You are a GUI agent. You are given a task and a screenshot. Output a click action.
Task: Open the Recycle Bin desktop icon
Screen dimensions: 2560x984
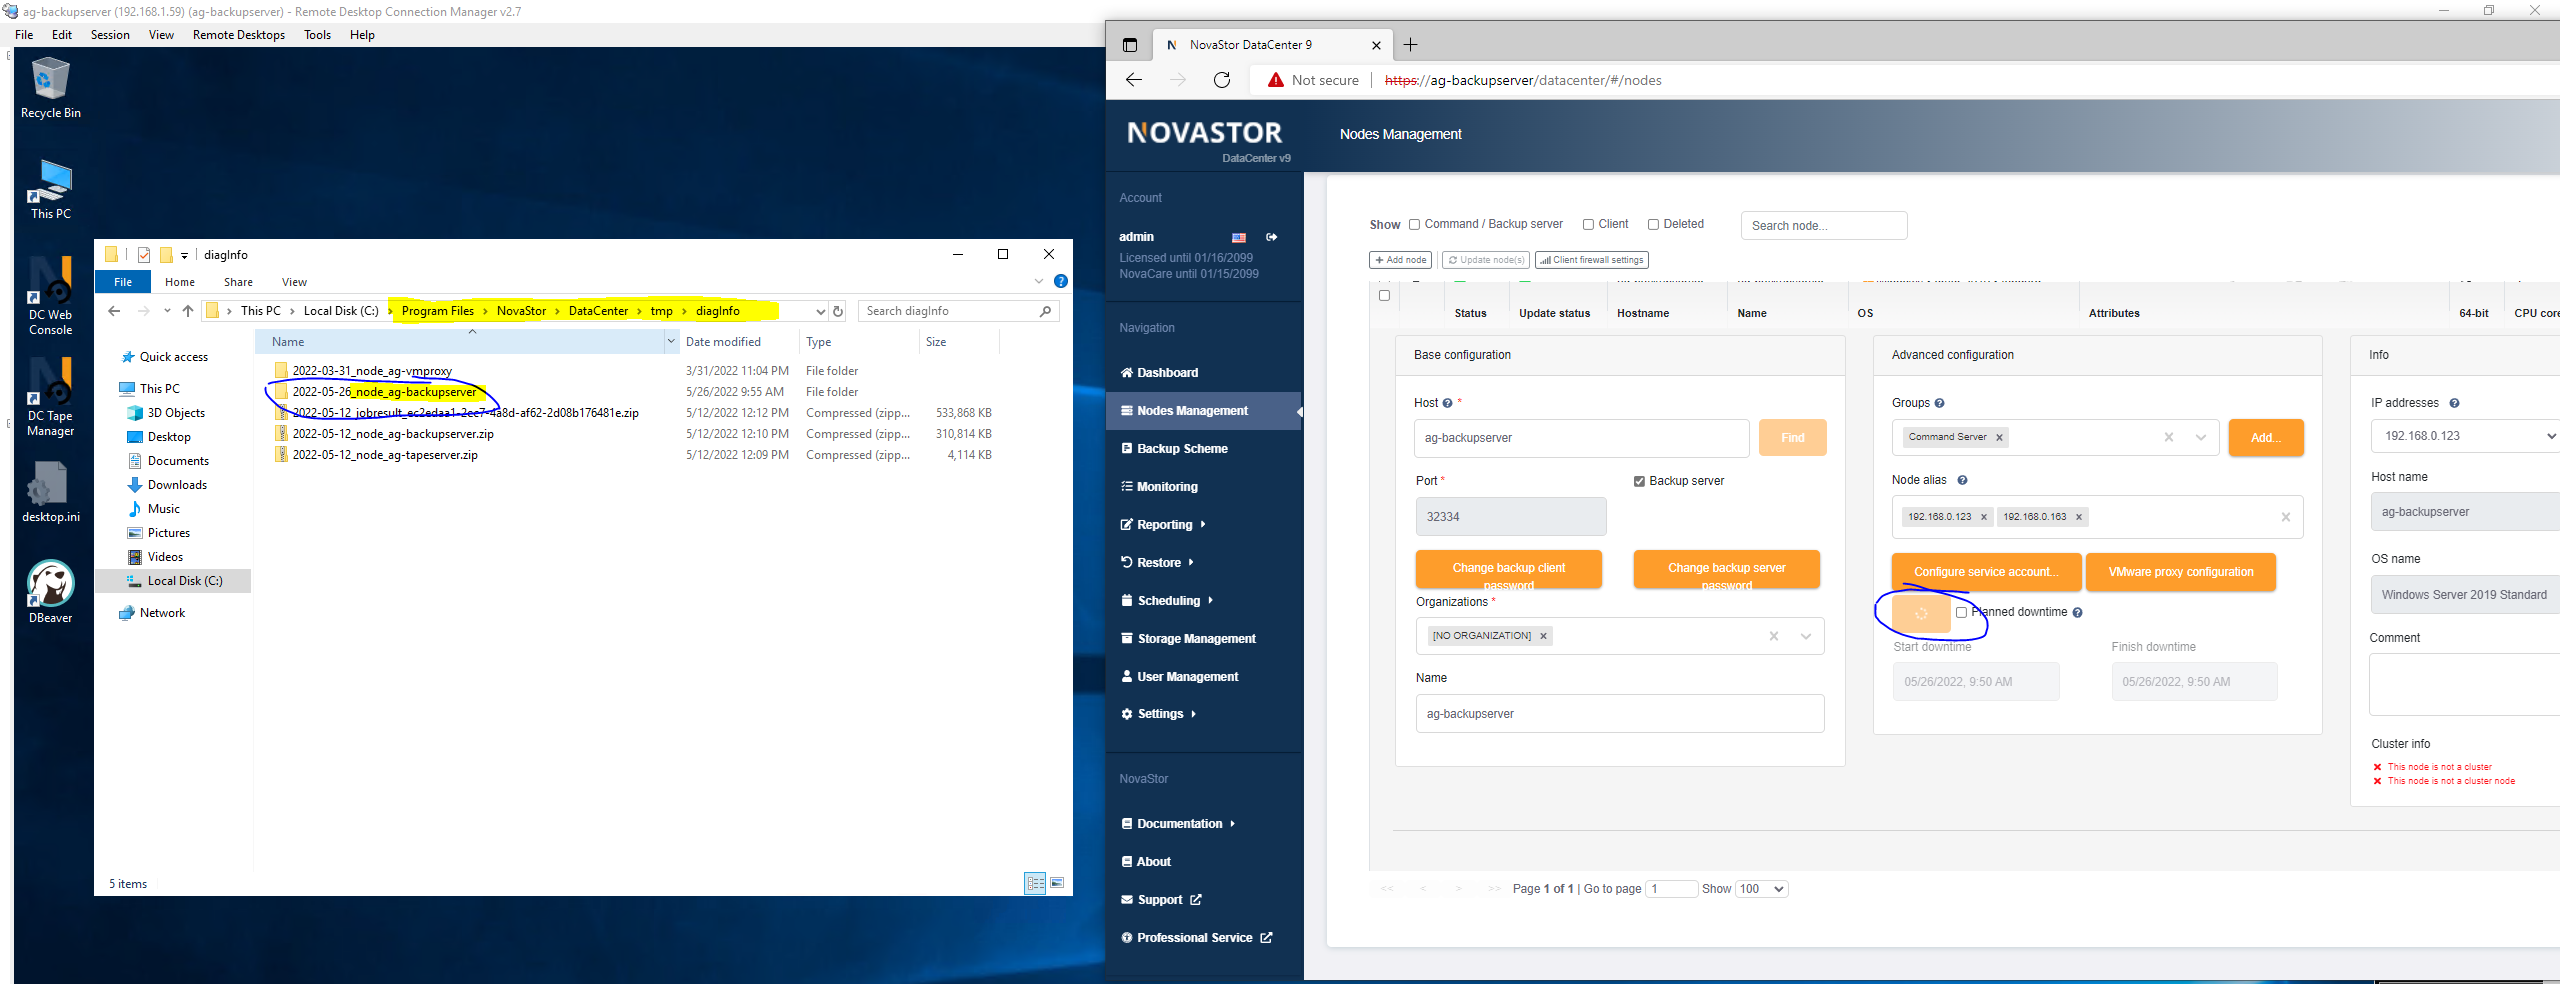click(50, 88)
